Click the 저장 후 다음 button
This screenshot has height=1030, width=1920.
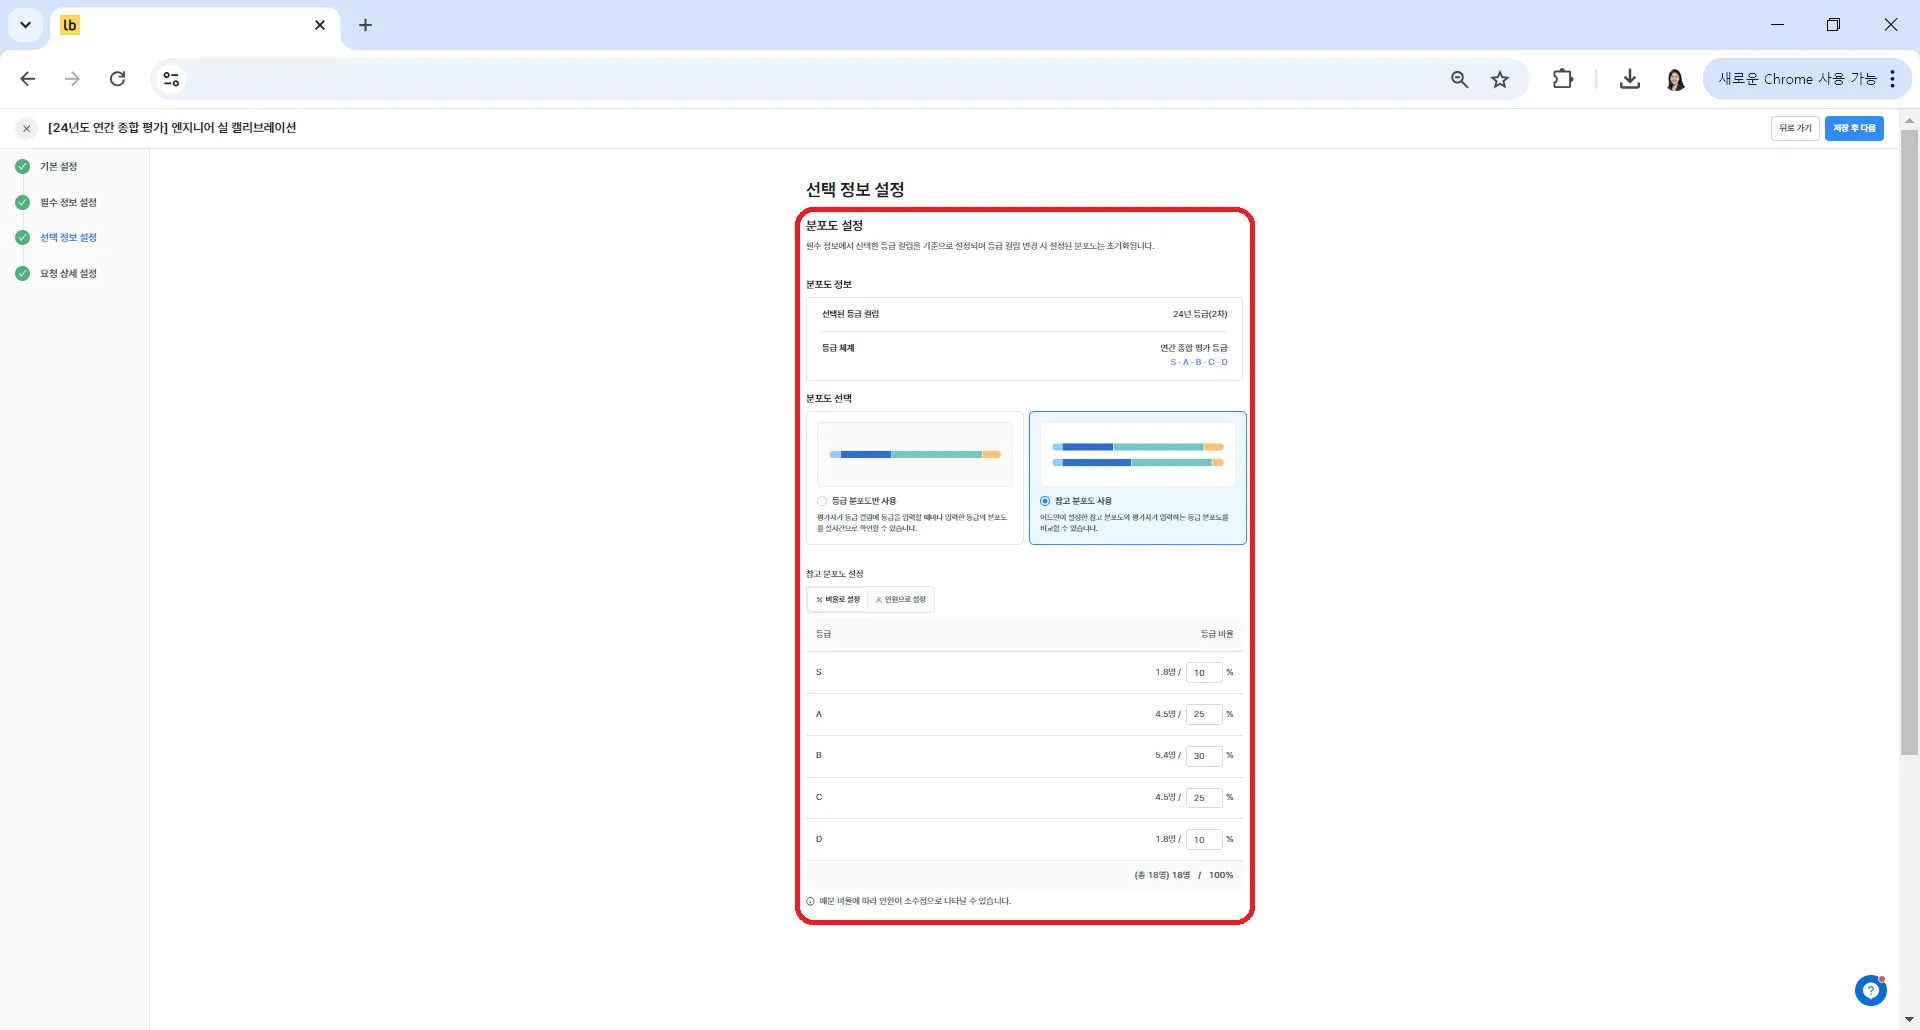pos(1854,128)
